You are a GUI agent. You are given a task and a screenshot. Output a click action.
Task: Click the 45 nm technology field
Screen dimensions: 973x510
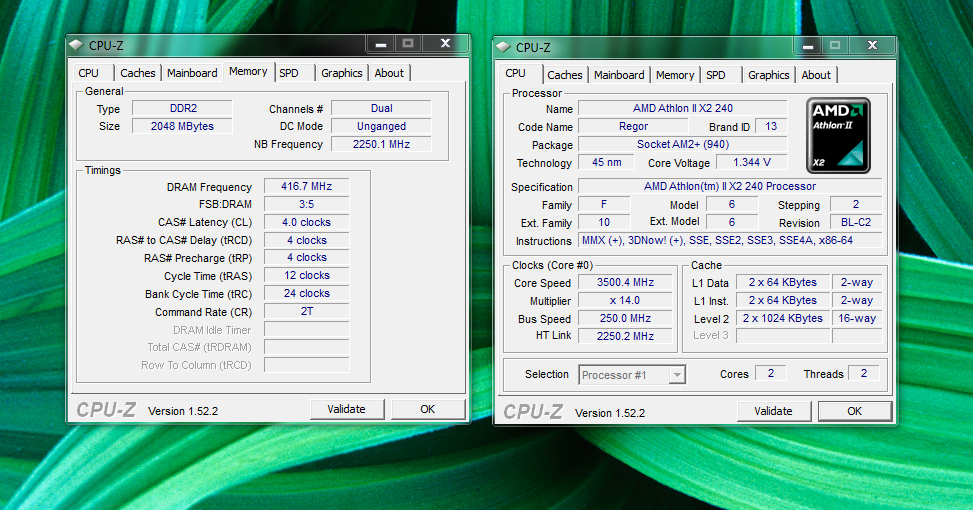606,162
